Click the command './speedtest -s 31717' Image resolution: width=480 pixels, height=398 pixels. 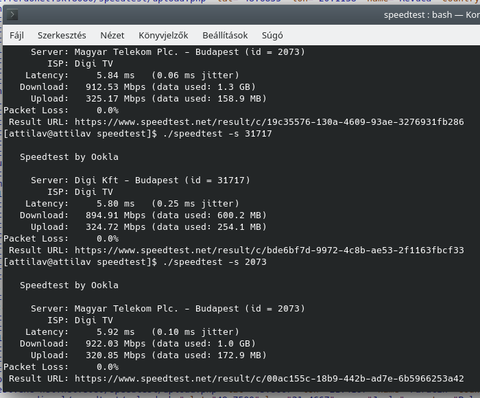click(x=217, y=134)
